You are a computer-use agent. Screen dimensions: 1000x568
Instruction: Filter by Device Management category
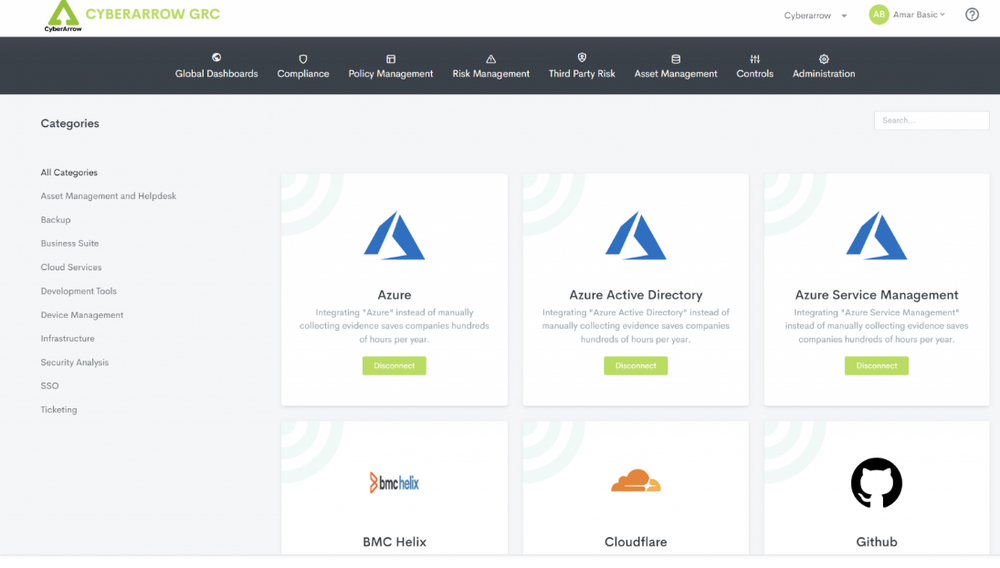pos(82,314)
